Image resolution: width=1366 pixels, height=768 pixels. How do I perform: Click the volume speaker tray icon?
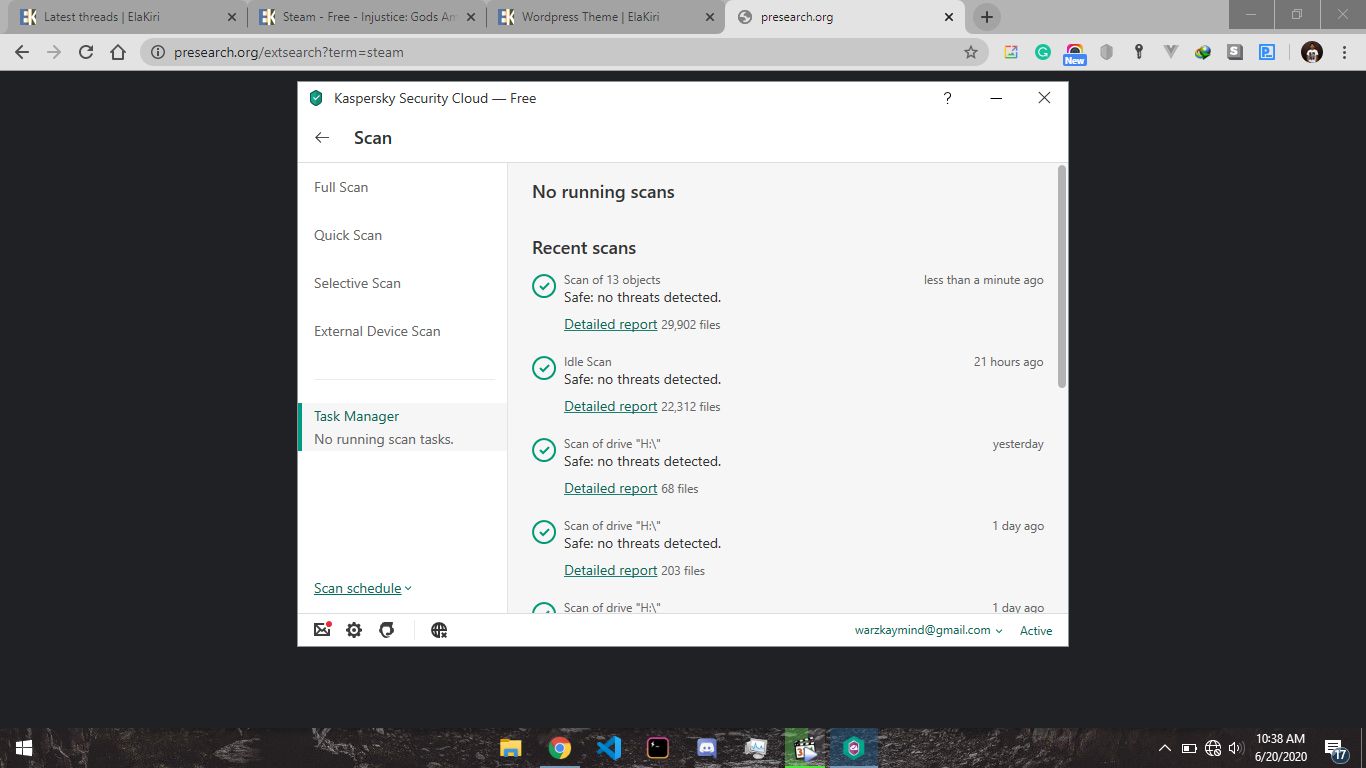1236,748
